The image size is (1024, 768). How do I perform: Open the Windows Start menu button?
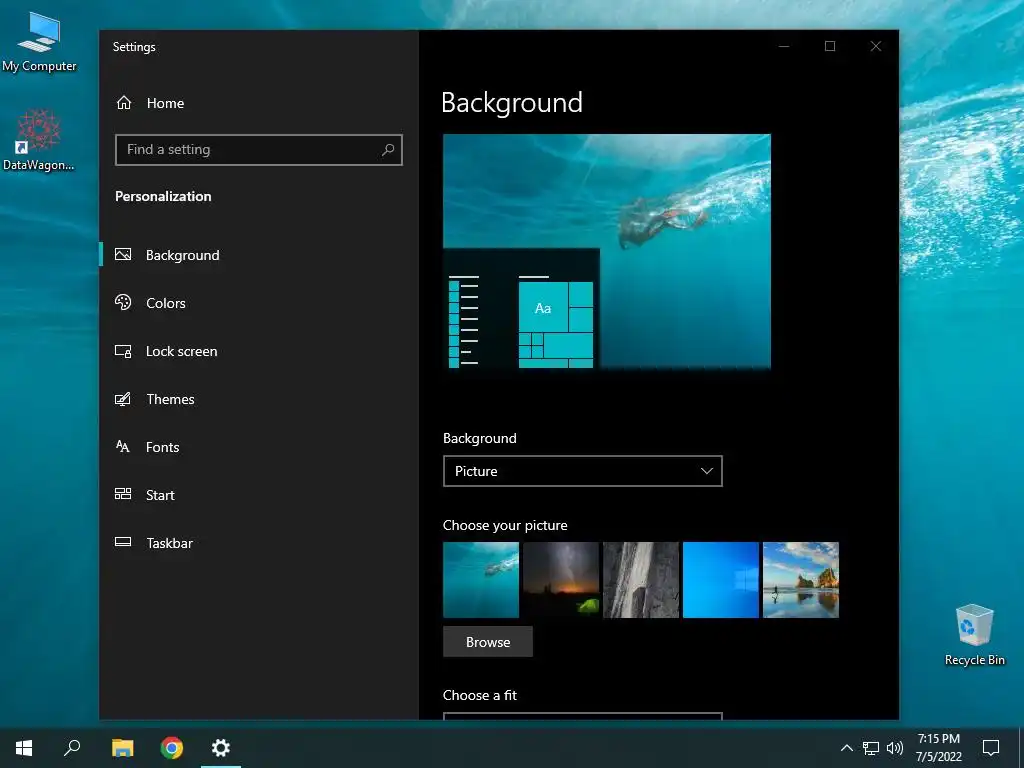pyautogui.click(x=24, y=748)
